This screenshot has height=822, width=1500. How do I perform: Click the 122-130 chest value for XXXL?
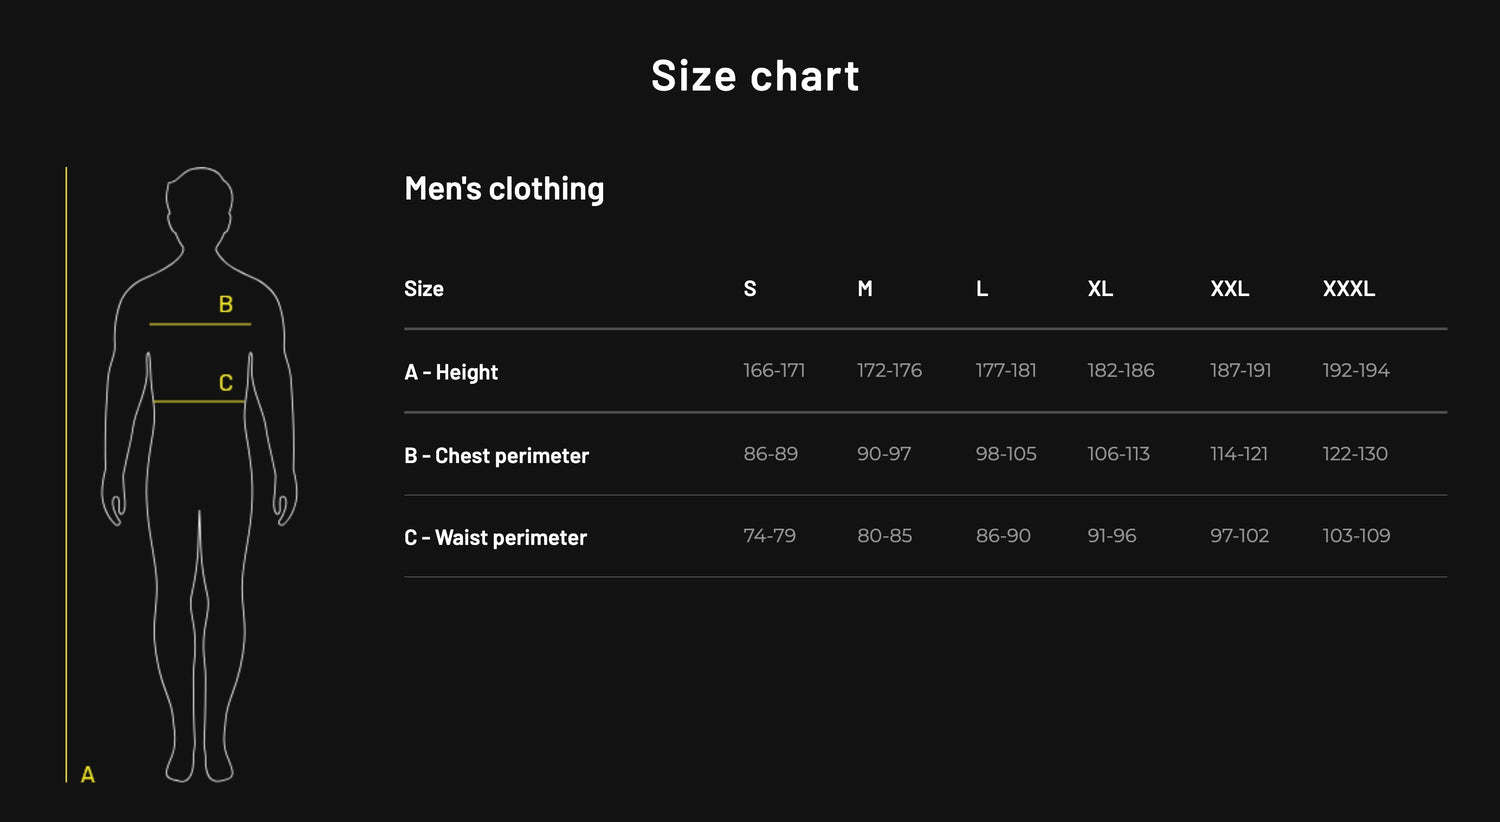click(1355, 454)
